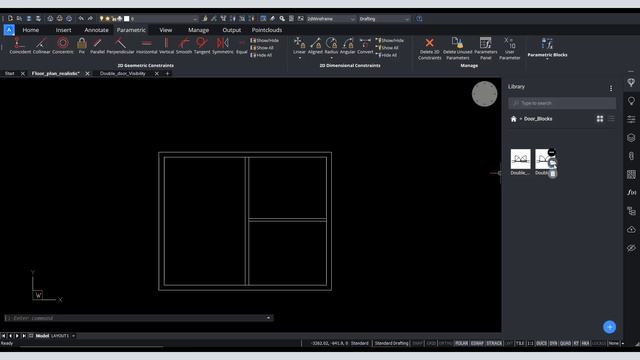The width and height of the screenshot is (640, 360).
Task: Apply the Perpendicular constraint
Action: coord(120,45)
